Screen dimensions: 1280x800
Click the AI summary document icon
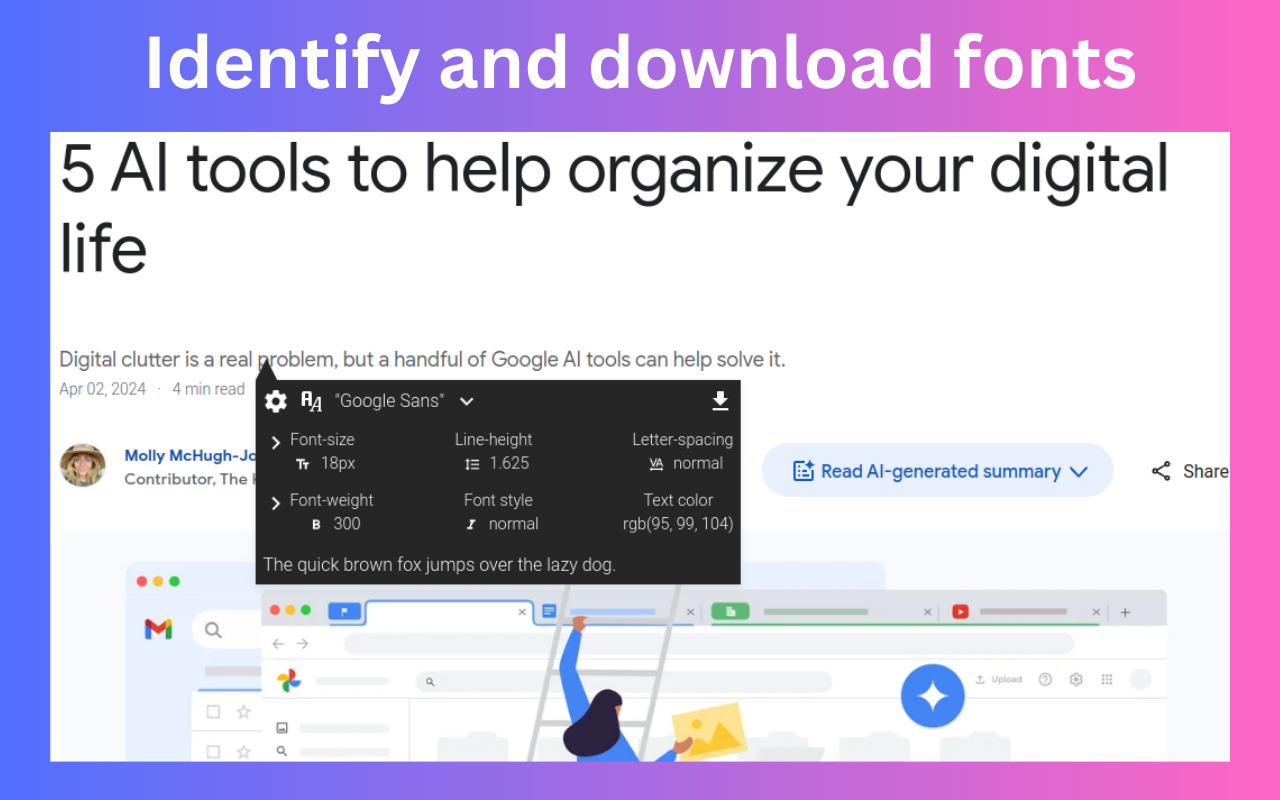(802, 470)
